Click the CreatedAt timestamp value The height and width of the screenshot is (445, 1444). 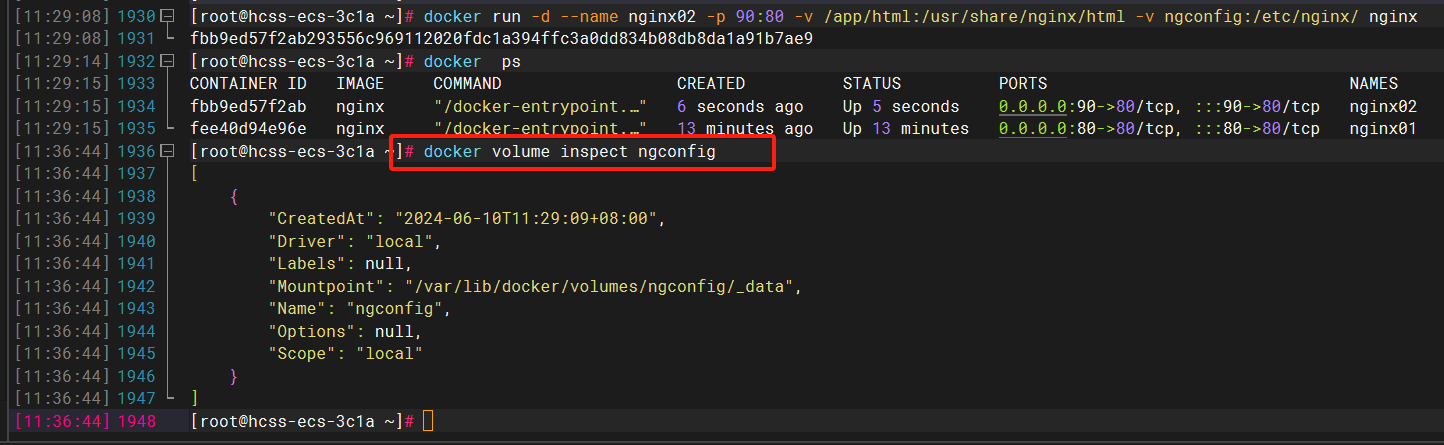530,218
